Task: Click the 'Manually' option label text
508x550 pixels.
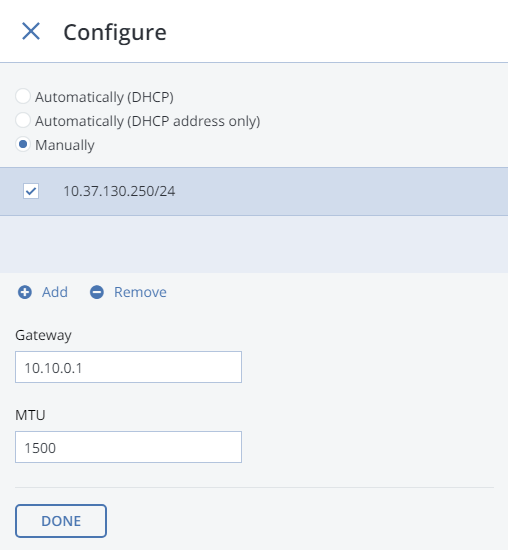Action: [65, 145]
